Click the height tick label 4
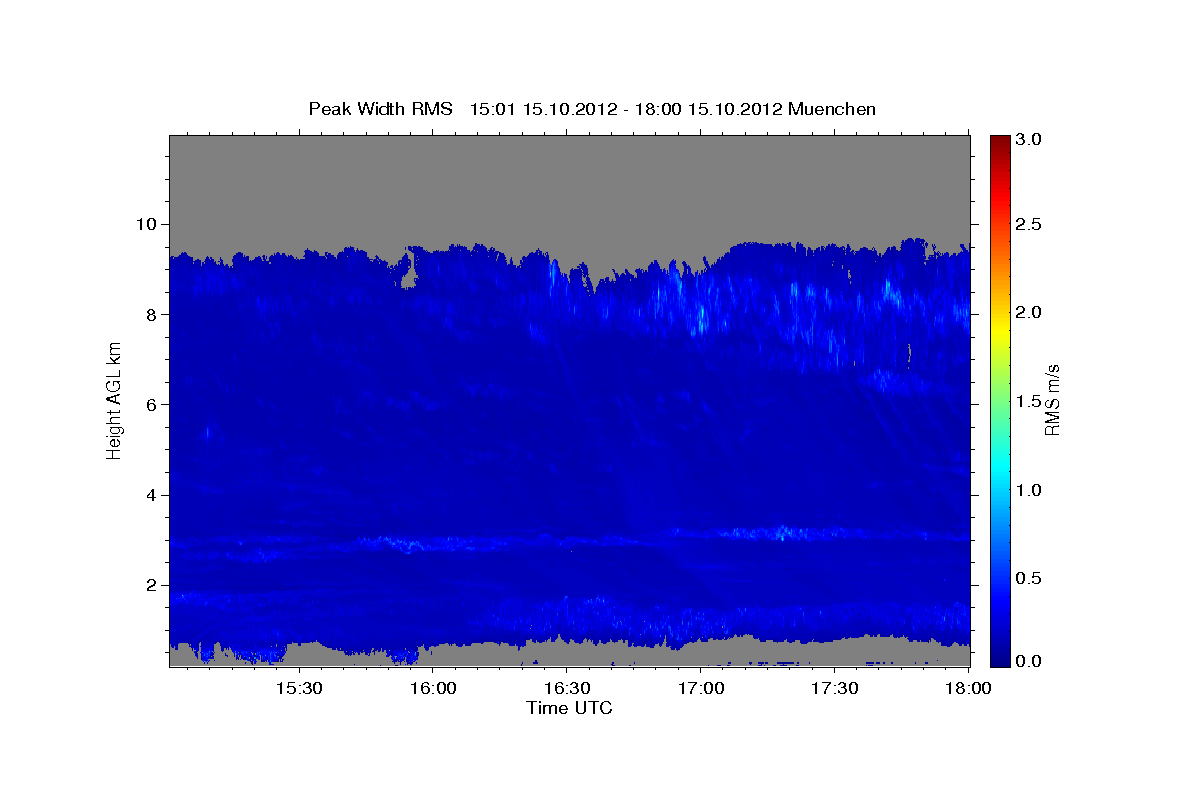The image size is (1200, 800). click(x=154, y=495)
